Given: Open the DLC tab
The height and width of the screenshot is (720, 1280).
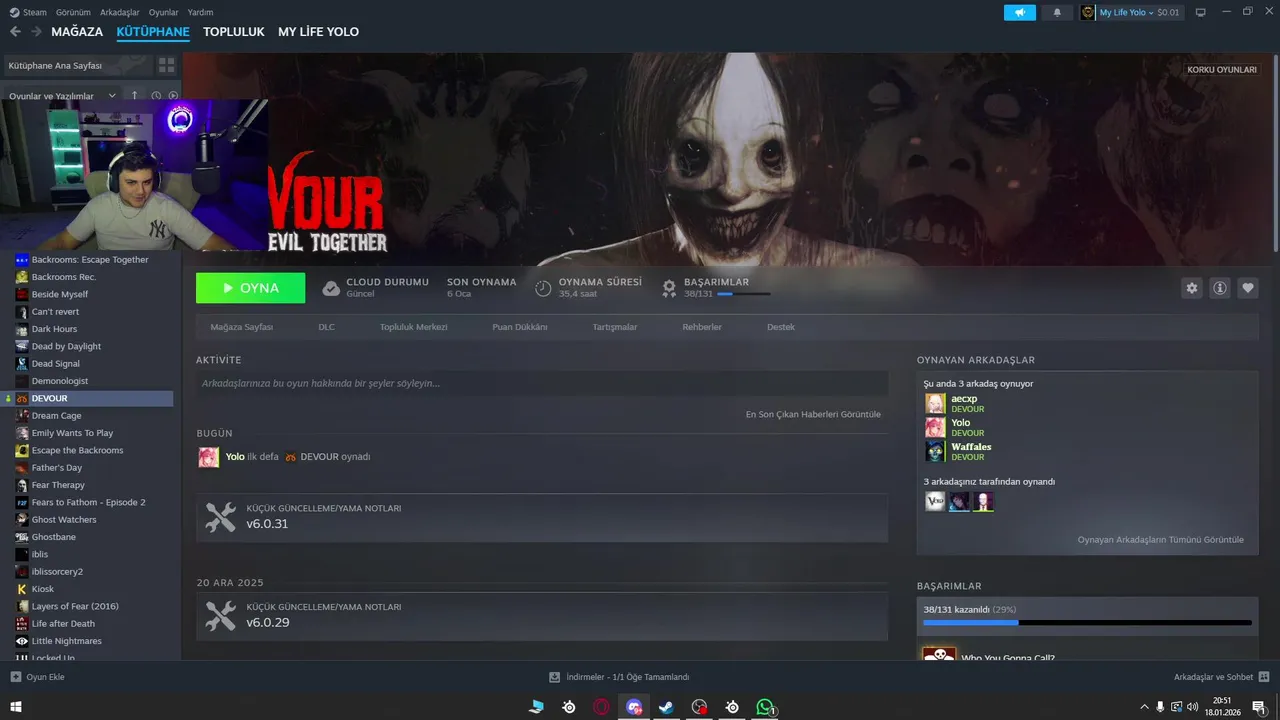Looking at the screenshot, I should click(x=327, y=327).
